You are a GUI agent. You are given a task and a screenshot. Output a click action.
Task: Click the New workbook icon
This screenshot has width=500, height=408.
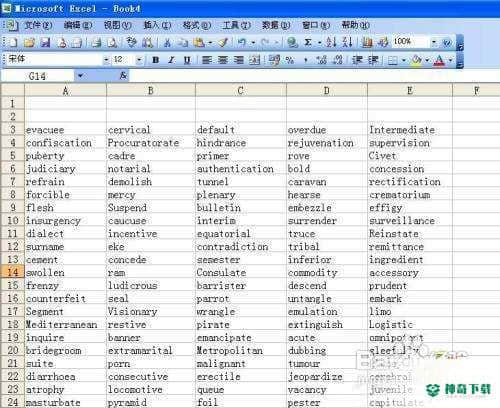click(14, 42)
